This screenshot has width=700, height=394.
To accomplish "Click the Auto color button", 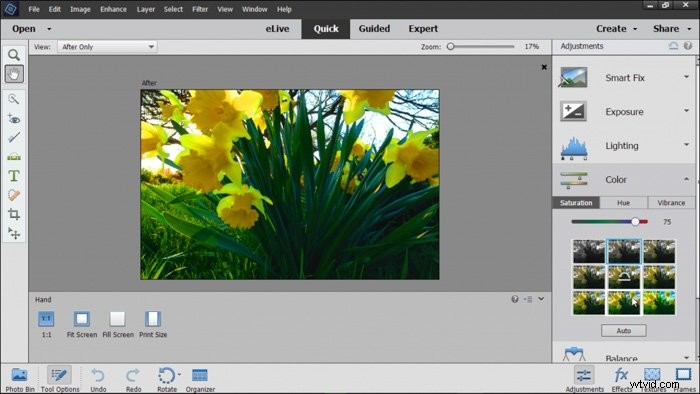I will pos(623,331).
